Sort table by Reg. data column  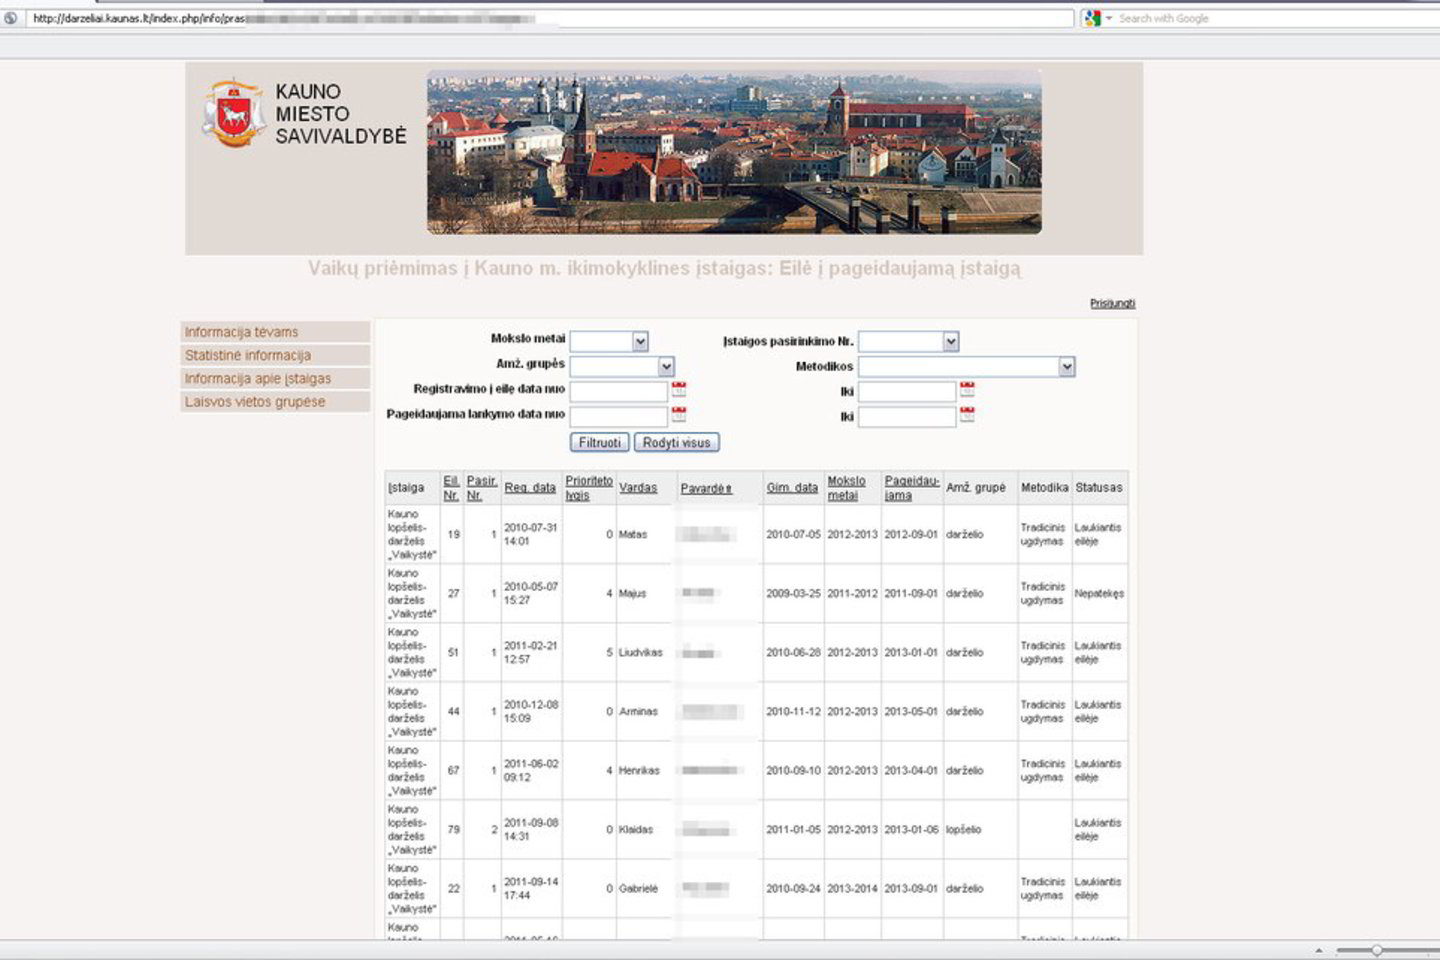click(x=530, y=488)
